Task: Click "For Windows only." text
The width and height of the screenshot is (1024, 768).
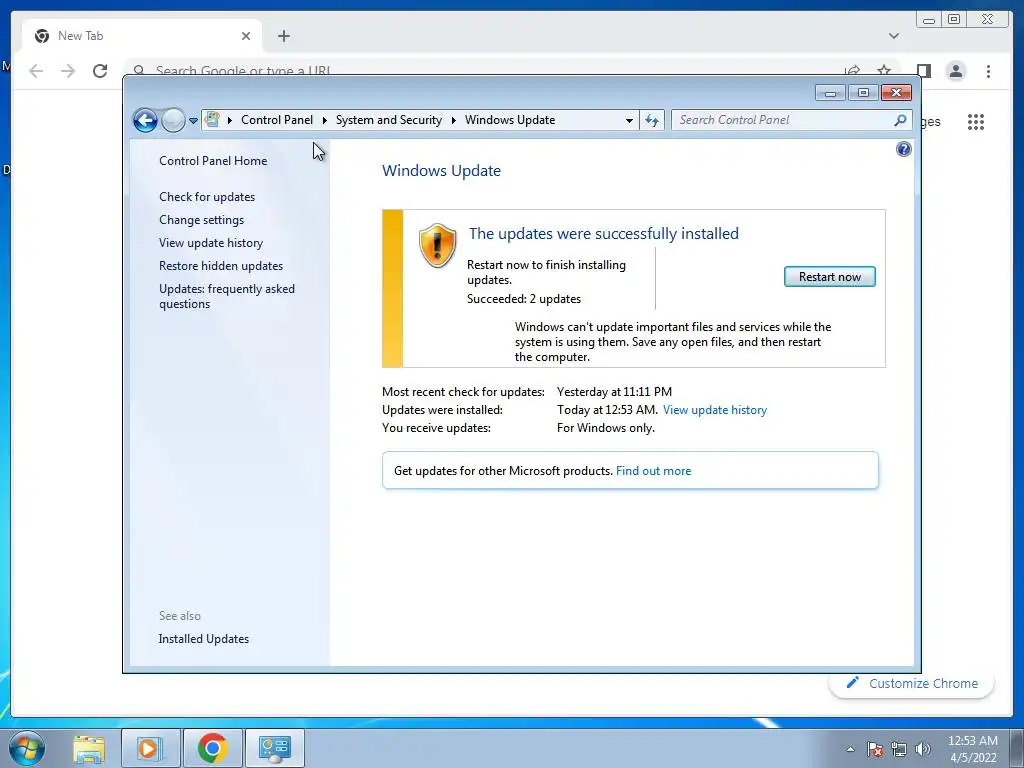Action: click(x=605, y=428)
